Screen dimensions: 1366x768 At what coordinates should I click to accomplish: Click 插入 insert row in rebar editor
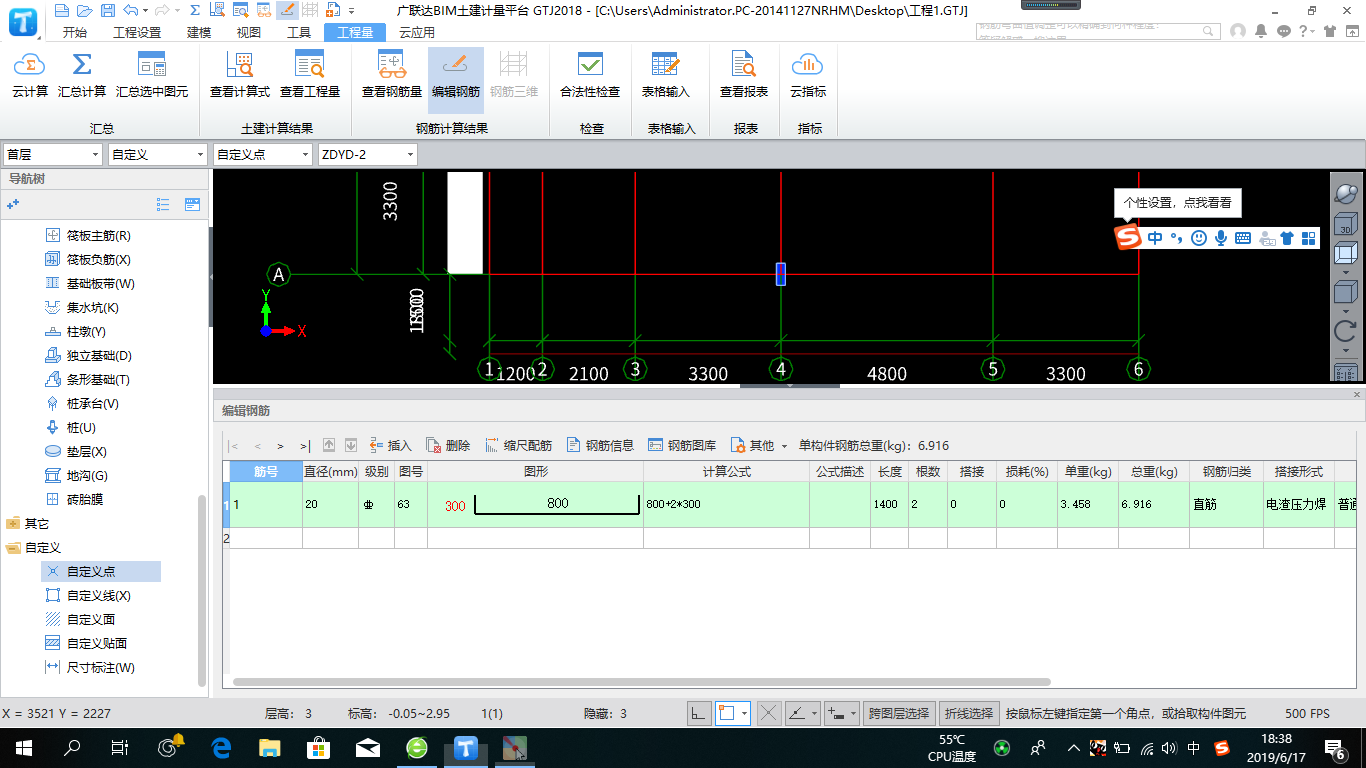tap(390, 445)
